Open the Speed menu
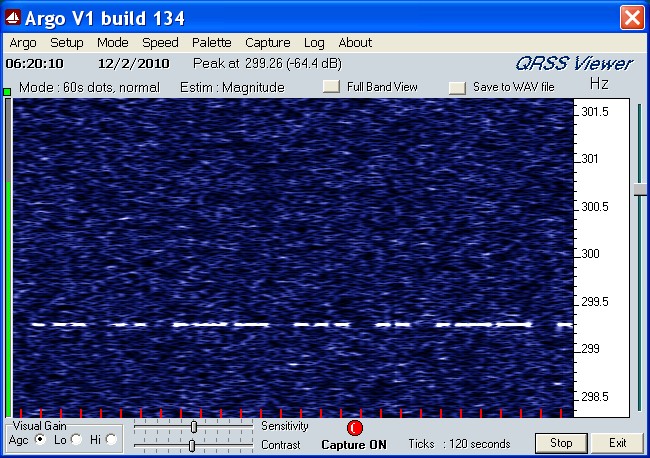Viewport: 650px width, 458px height. pyautogui.click(x=160, y=43)
